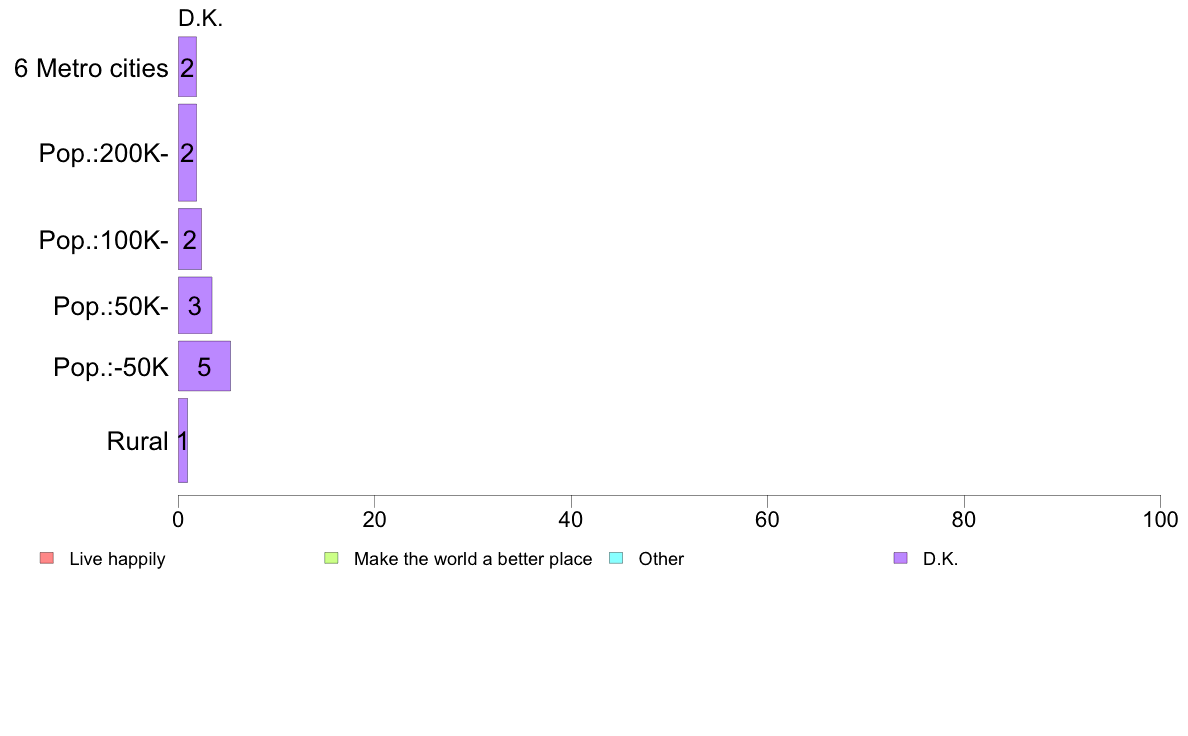This screenshot has height=736, width=1188.
Task: Click the Other legend label
Action: 661,559
